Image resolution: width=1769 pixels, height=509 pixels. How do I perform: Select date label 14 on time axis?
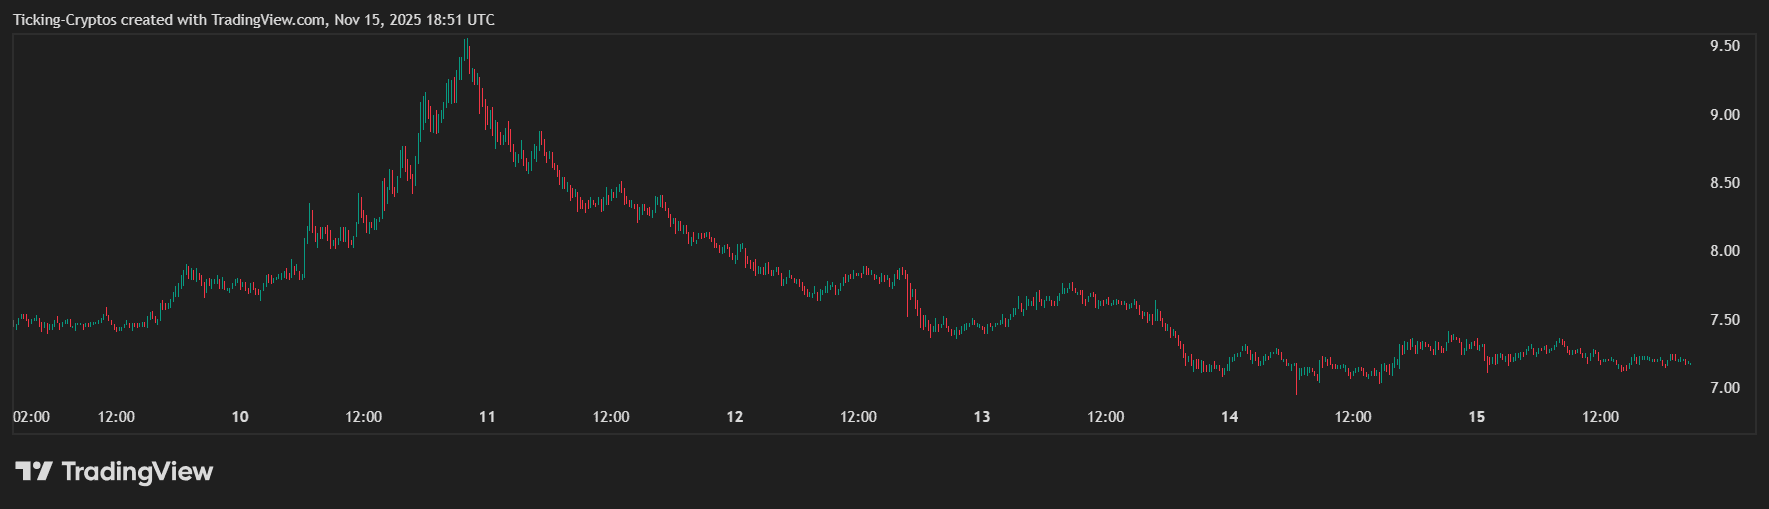pyautogui.click(x=1229, y=417)
